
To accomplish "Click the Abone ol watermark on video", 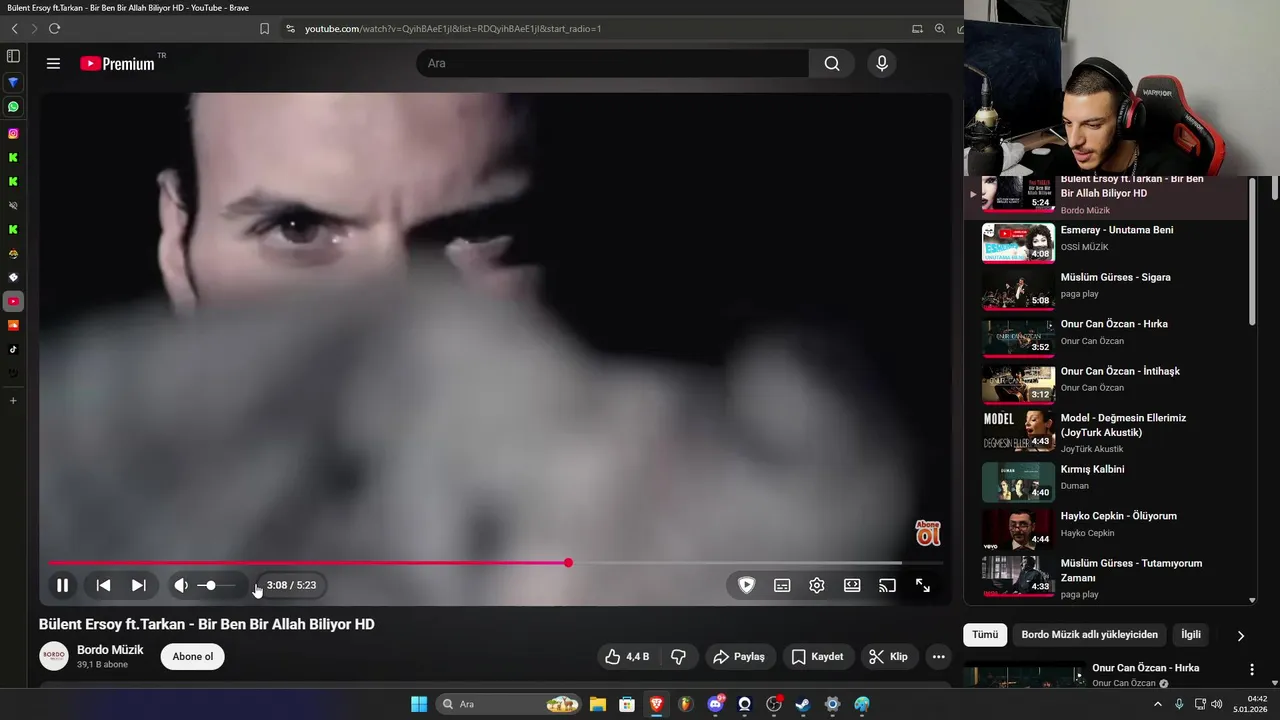I will (x=928, y=533).
